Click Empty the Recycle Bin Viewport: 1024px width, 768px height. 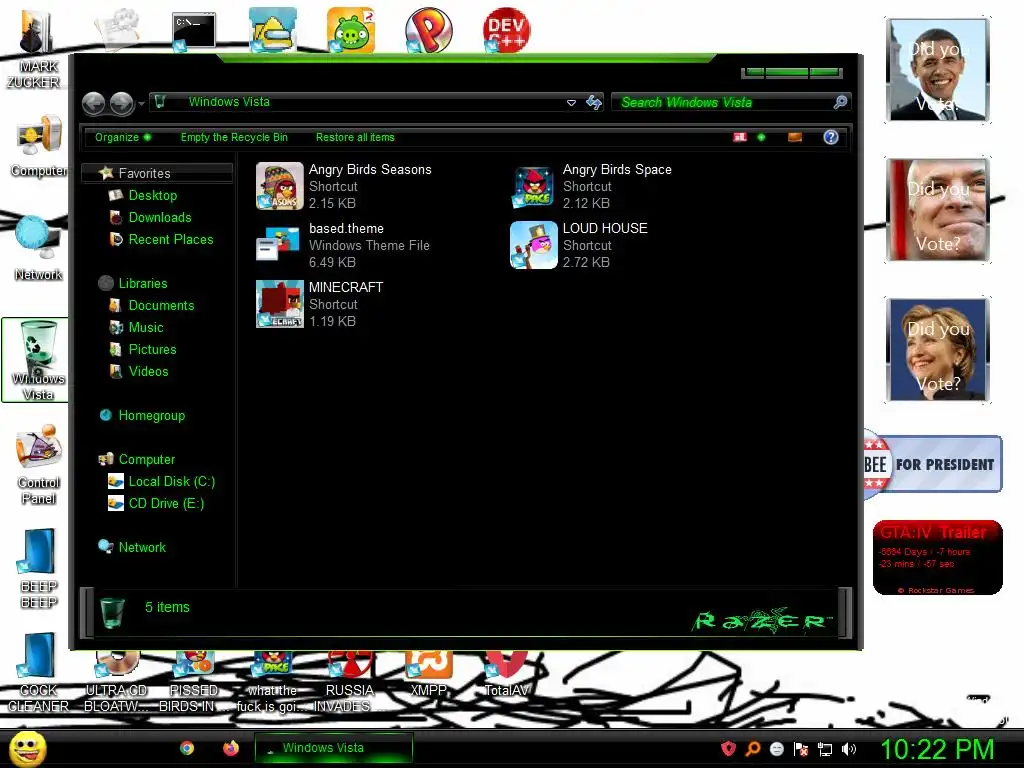(234, 137)
